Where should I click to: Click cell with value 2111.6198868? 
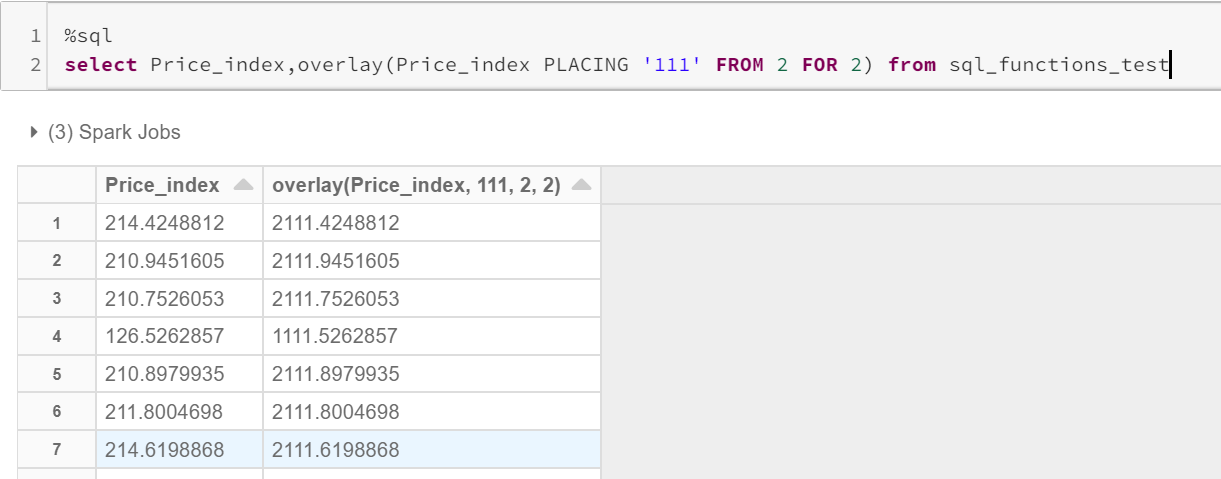(x=335, y=450)
